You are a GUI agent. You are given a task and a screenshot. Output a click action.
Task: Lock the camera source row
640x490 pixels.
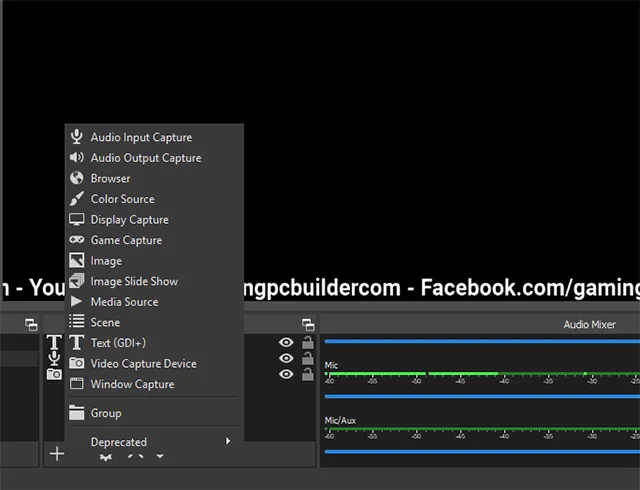308,374
